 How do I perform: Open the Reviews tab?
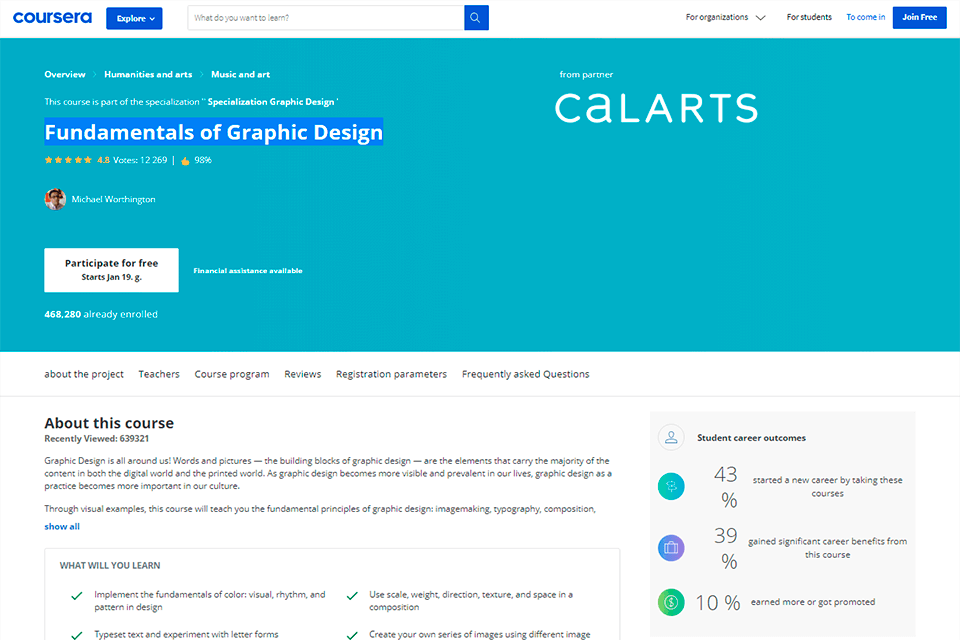click(302, 374)
